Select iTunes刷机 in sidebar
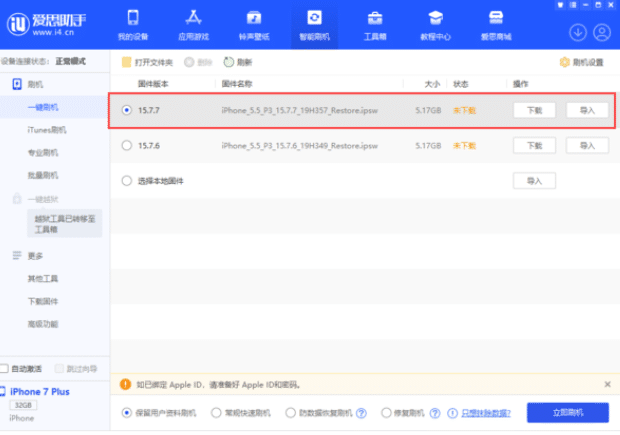Image resolution: width=620 pixels, height=435 pixels. click(x=47, y=130)
